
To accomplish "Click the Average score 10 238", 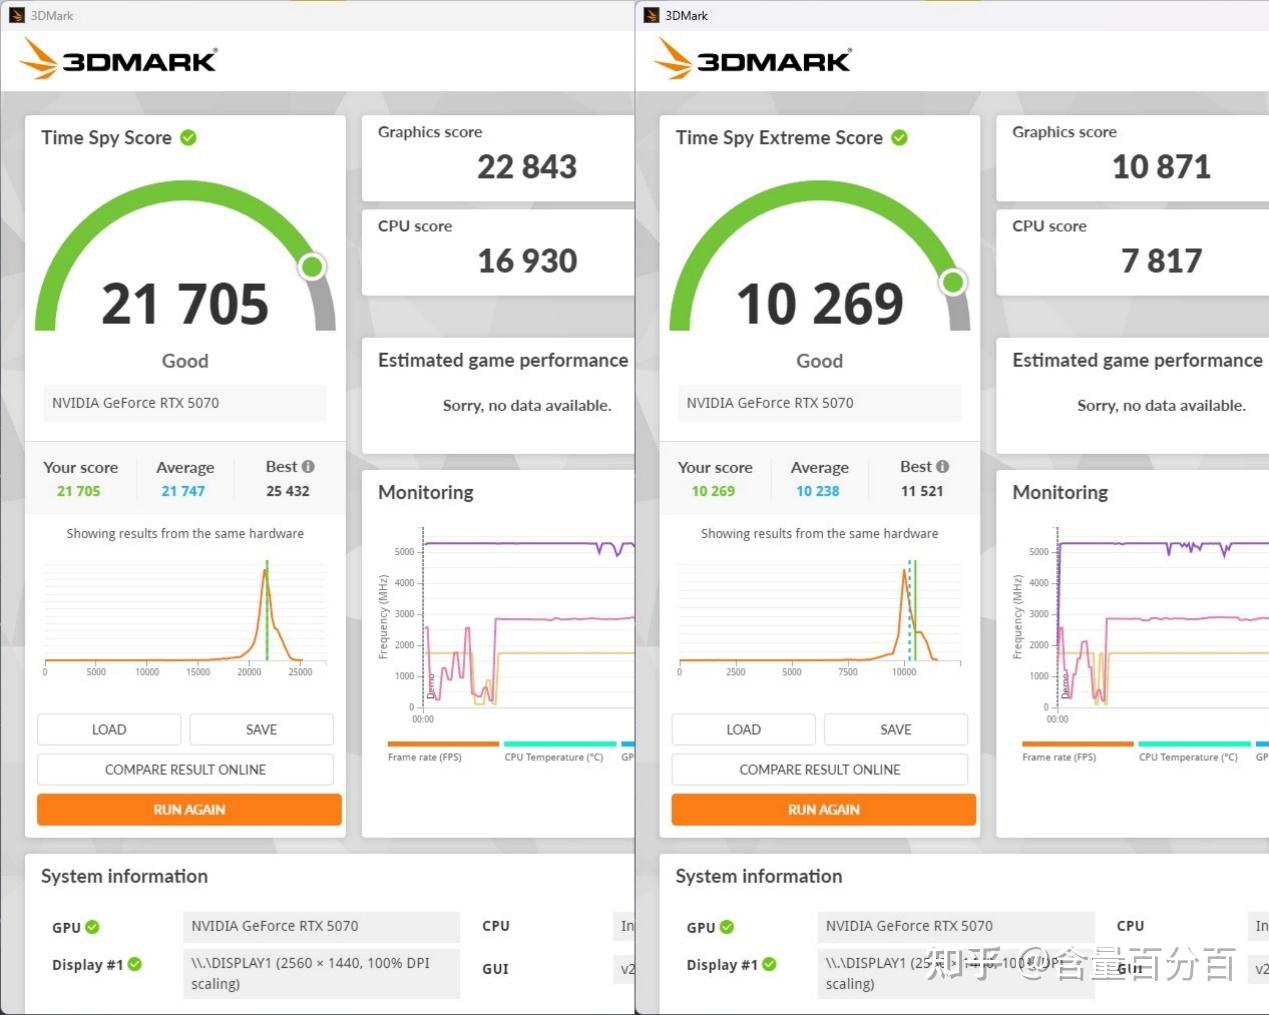I will point(818,491).
